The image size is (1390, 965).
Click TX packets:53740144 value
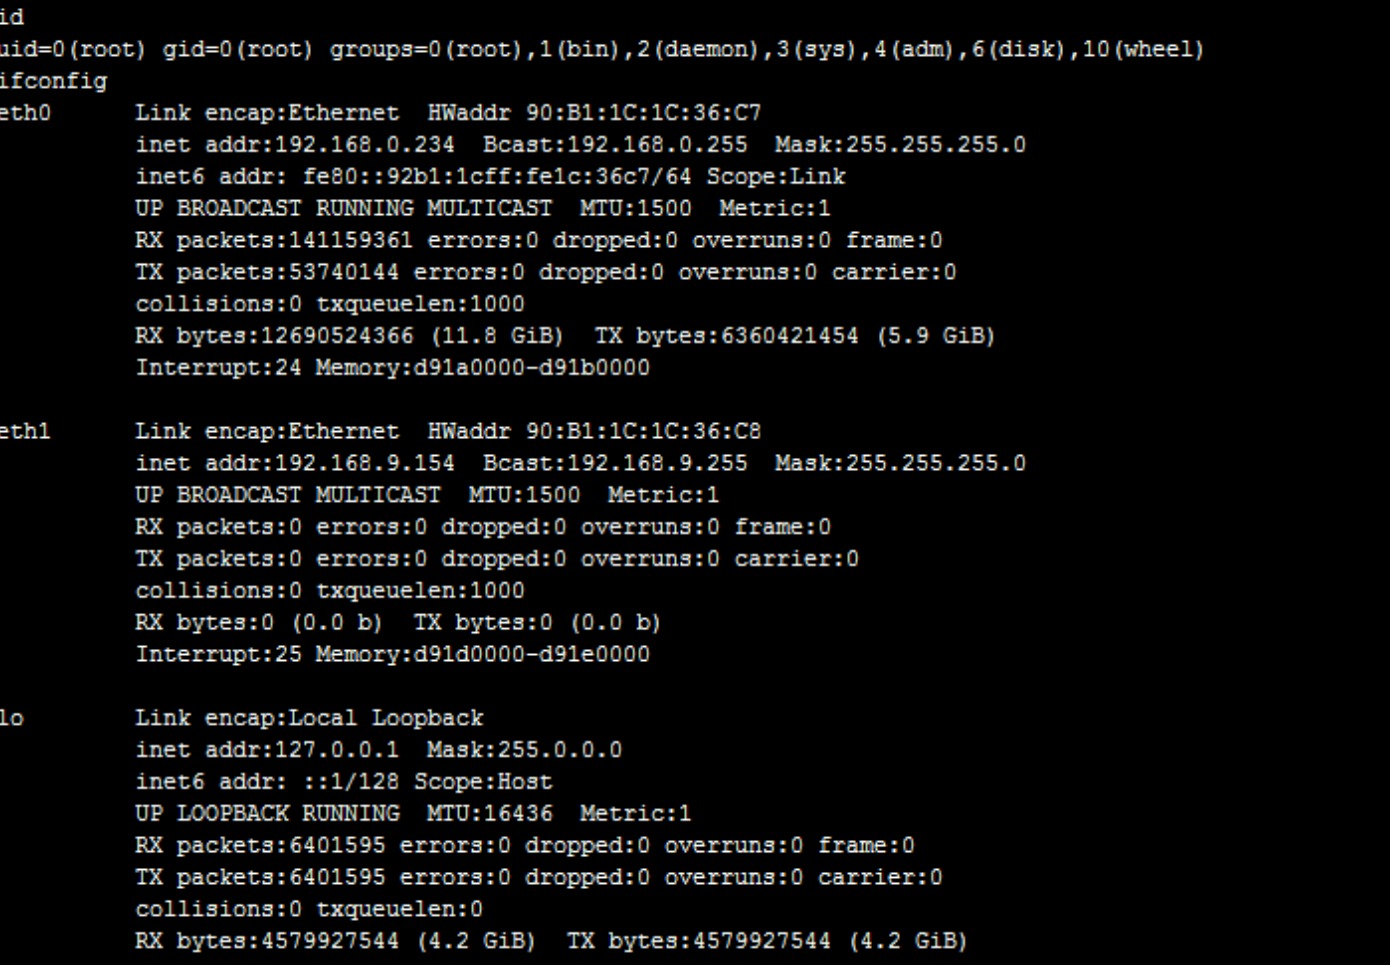267,272
